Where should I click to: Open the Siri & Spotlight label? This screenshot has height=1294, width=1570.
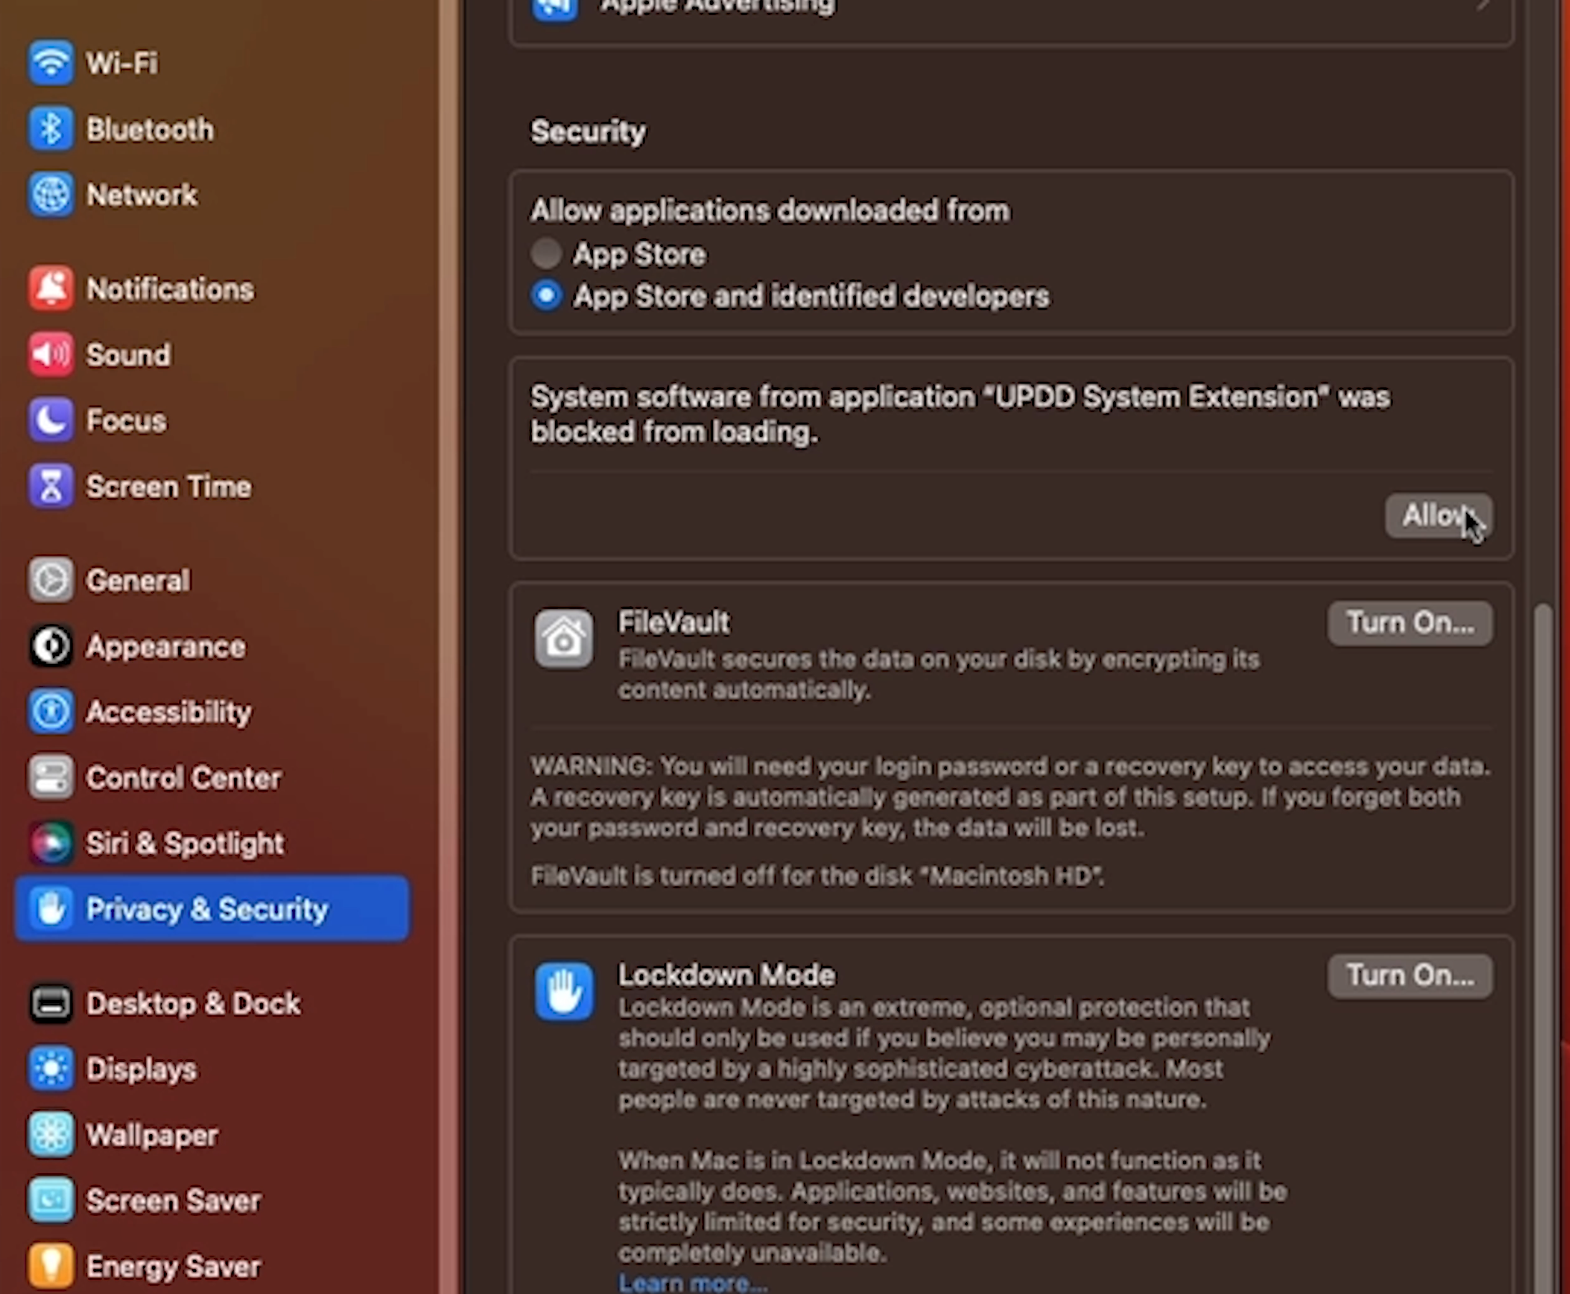185,844
